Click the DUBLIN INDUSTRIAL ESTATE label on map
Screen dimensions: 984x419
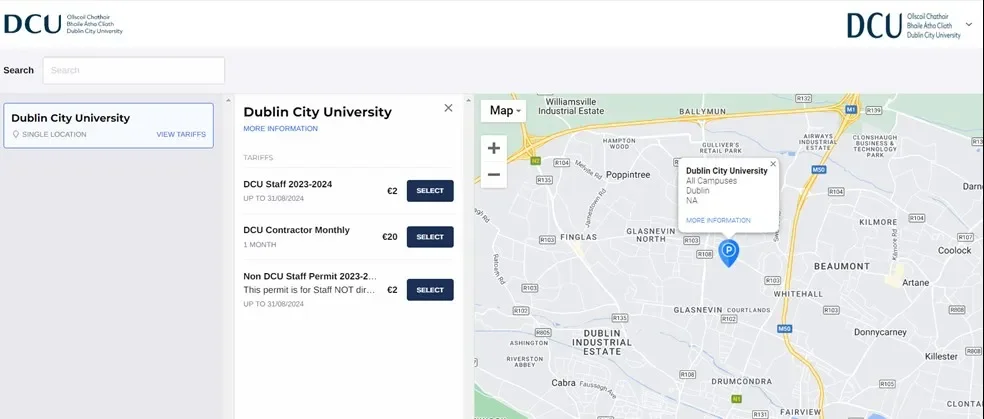[x=602, y=342]
